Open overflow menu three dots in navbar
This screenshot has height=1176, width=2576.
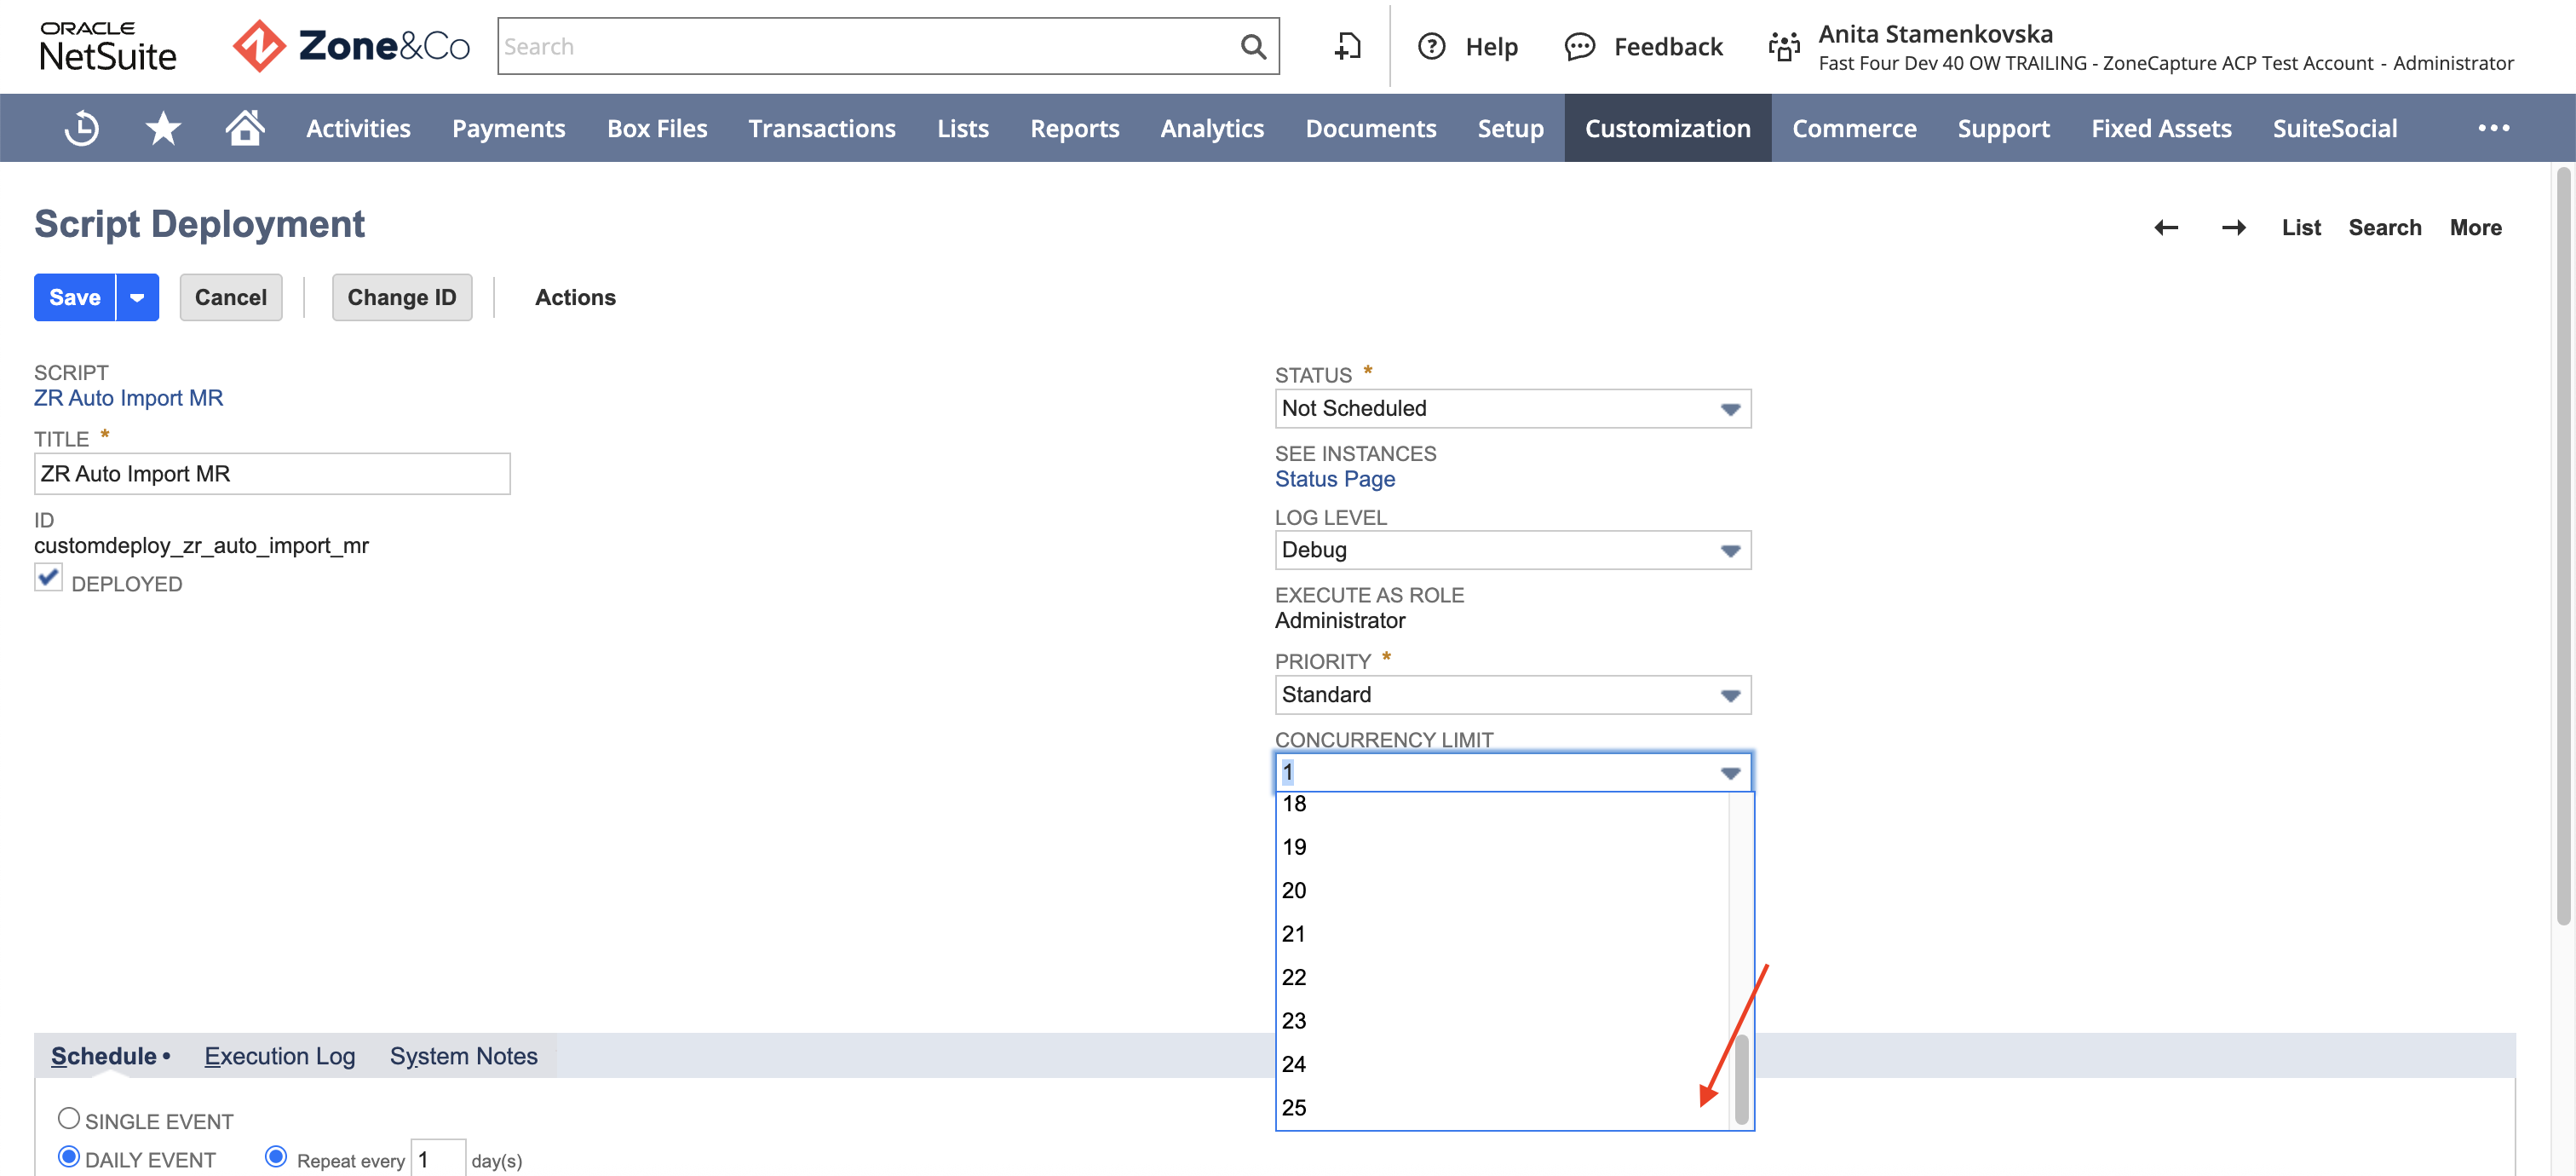tap(2493, 128)
